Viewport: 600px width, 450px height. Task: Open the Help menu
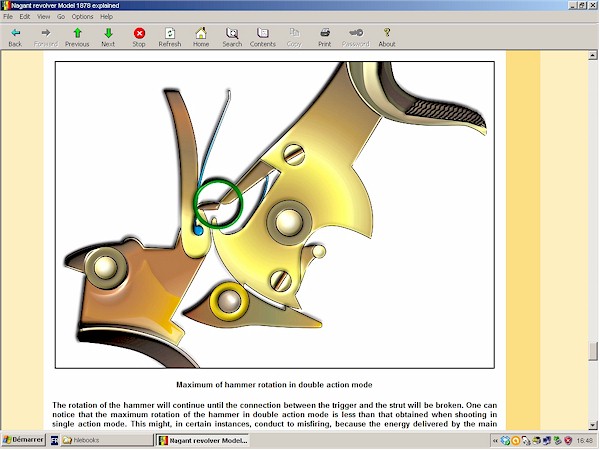[106, 16]
